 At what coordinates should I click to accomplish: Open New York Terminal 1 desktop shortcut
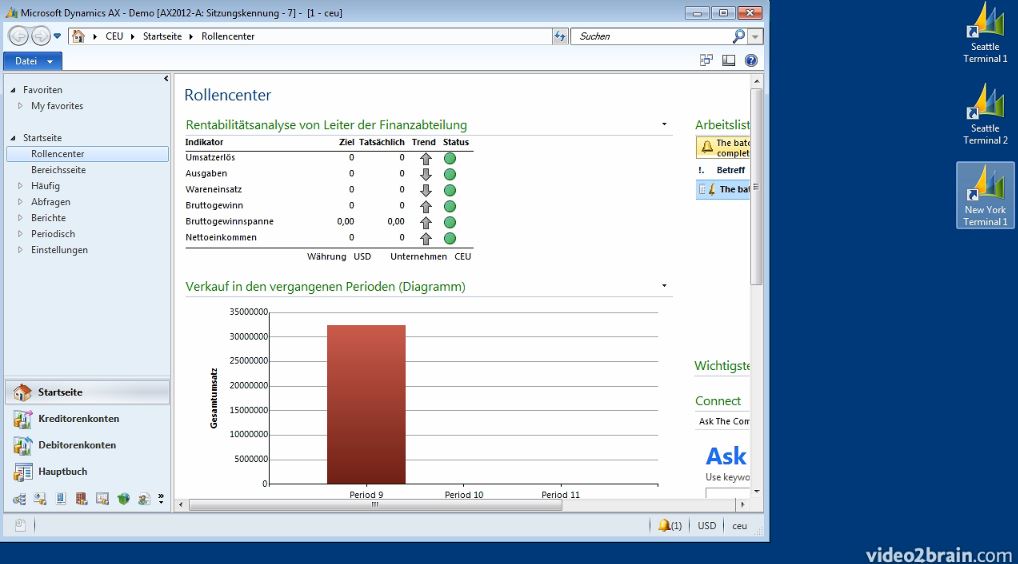(x=985, y=195)
